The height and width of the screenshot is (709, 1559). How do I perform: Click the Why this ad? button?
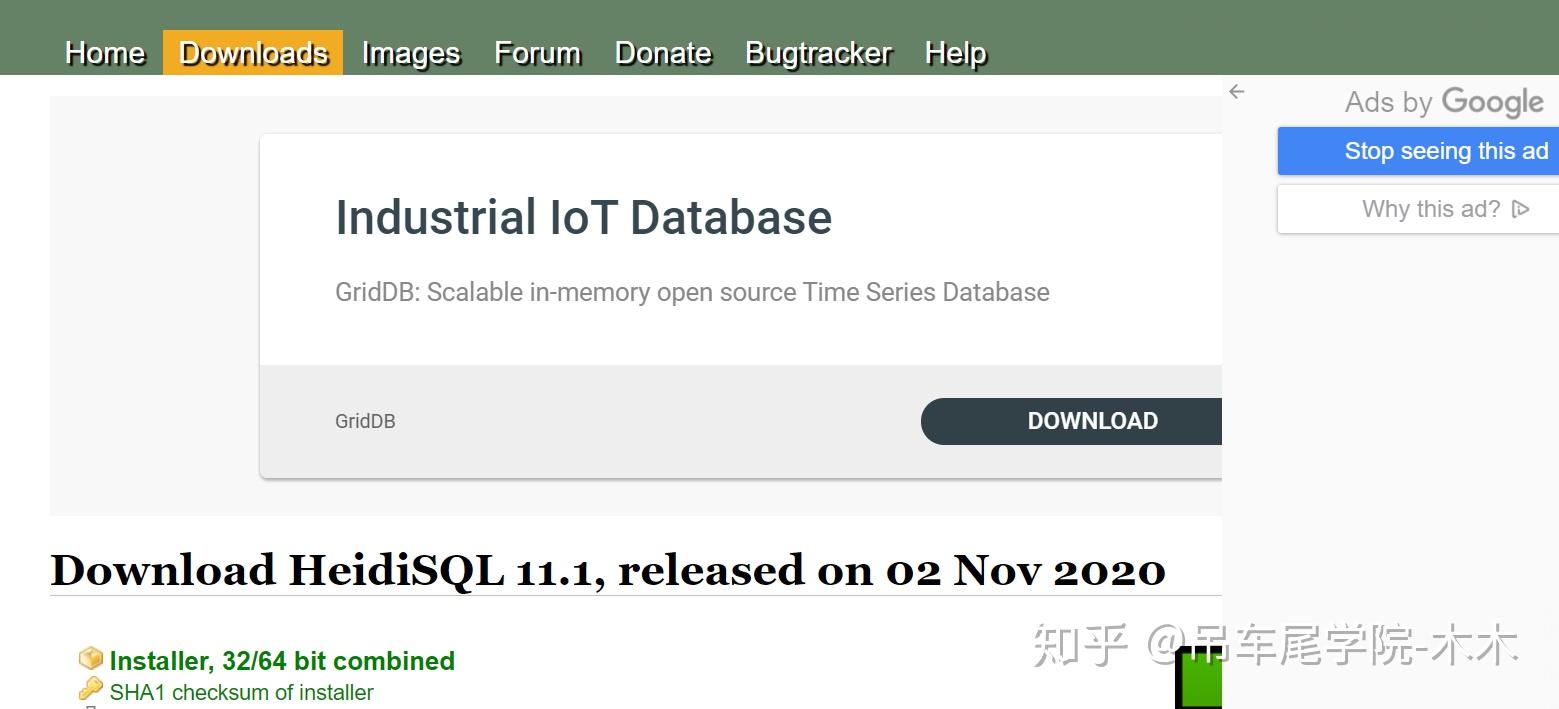point(1430,209)
